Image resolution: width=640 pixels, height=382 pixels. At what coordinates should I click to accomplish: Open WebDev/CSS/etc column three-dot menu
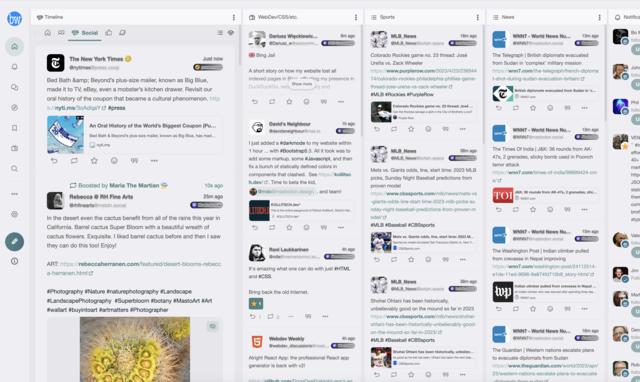click(356, 17)
